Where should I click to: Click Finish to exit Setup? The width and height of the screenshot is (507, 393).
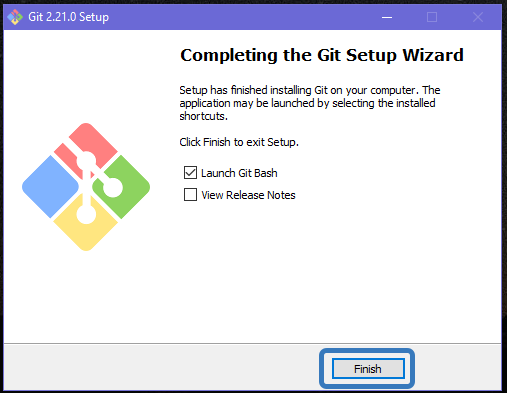368,369
